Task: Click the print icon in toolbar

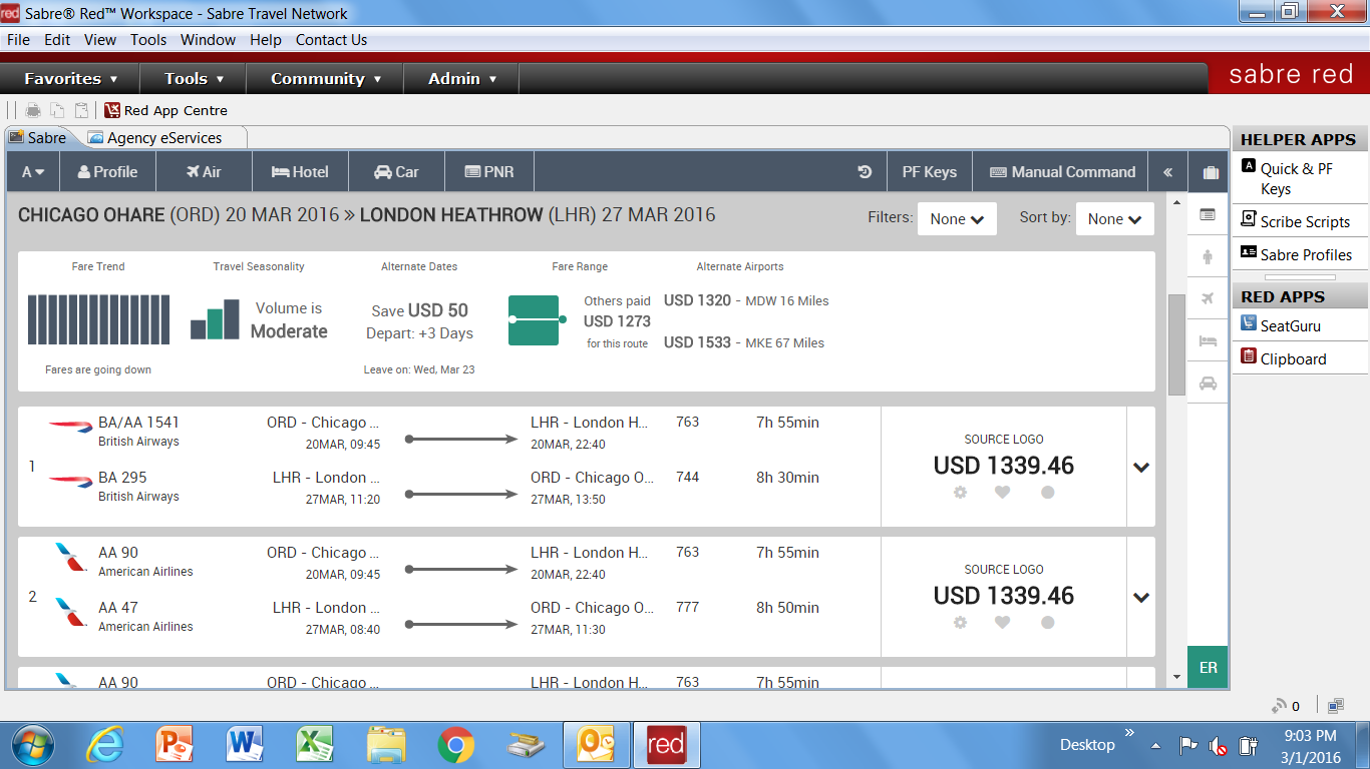Action: tap(33, 110)
